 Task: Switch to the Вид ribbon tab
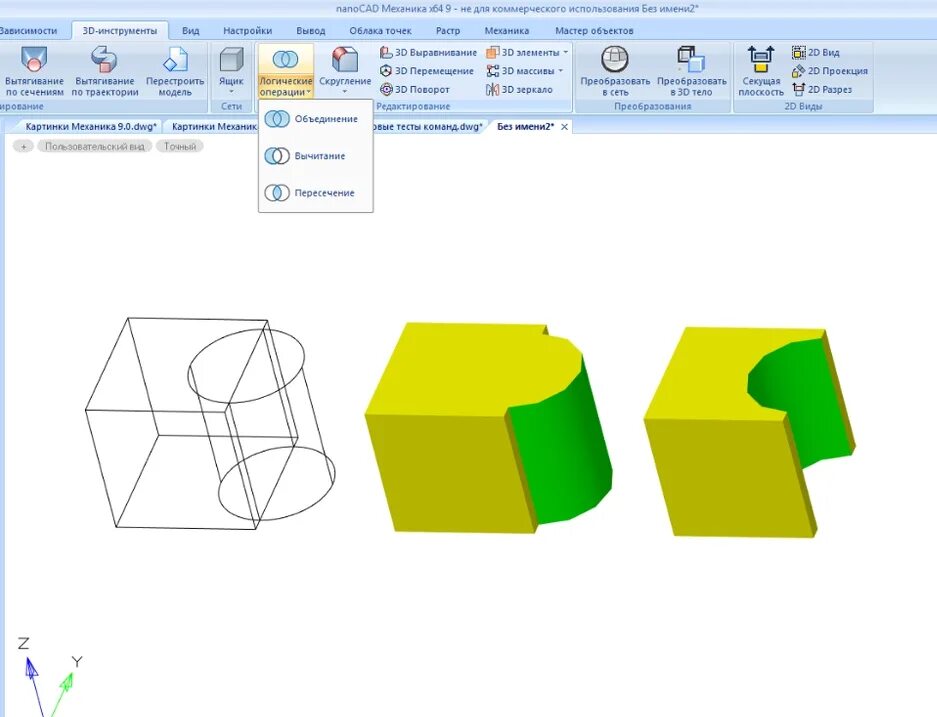pyautogui.click(x=191, y=30)
